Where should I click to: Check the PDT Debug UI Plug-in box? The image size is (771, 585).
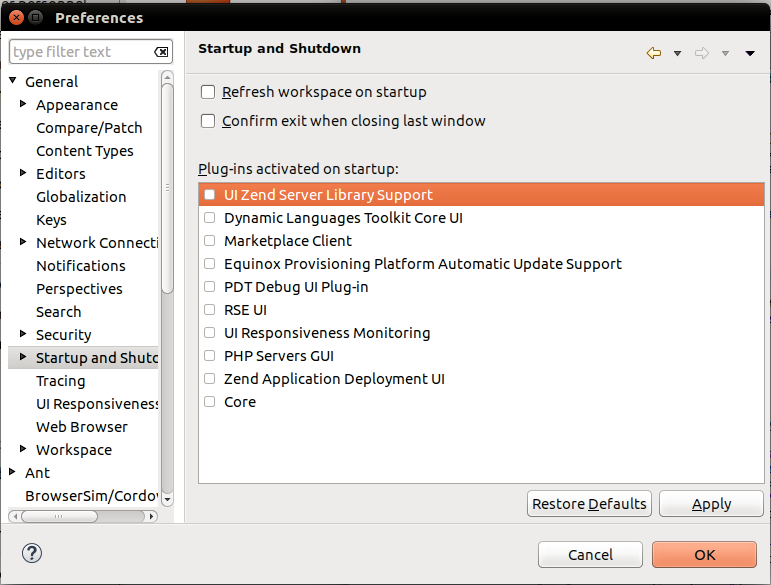pyautogui.click(x=210, y=287)
